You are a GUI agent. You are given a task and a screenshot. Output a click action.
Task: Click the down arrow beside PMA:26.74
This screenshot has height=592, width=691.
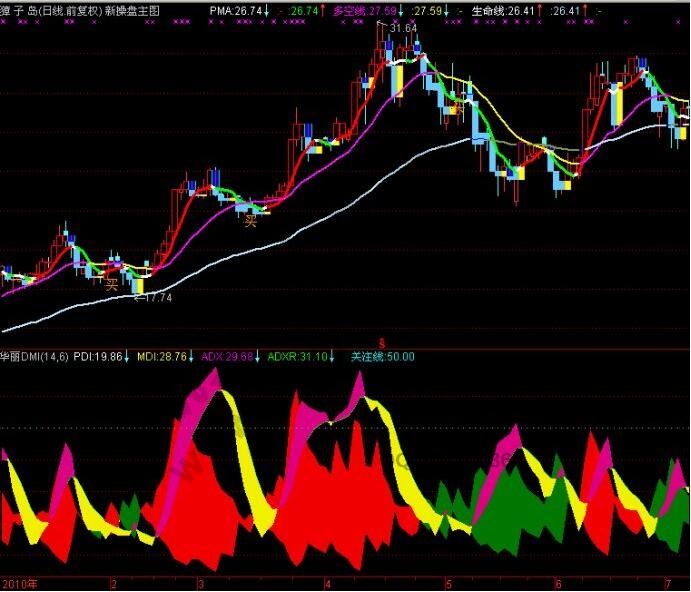point(267,10)
